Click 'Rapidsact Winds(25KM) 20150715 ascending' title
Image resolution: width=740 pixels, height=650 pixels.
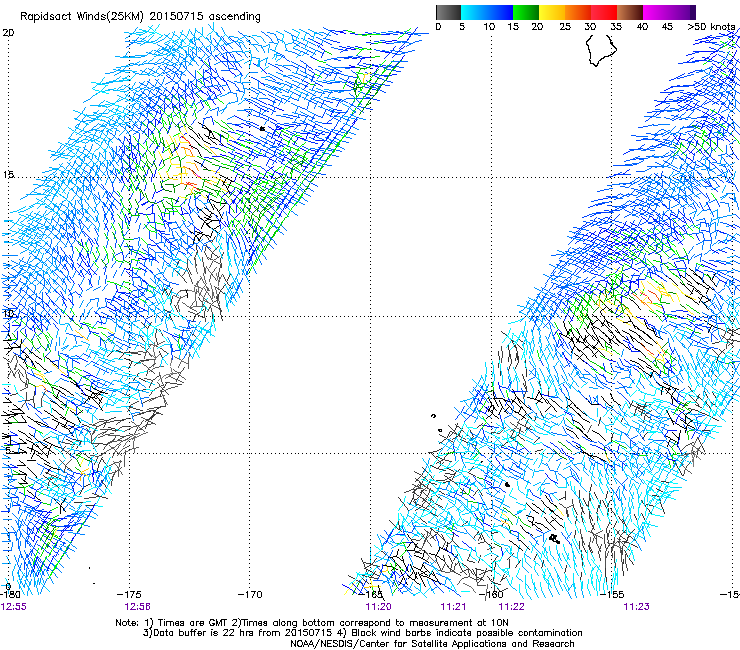tap(140, 17)
